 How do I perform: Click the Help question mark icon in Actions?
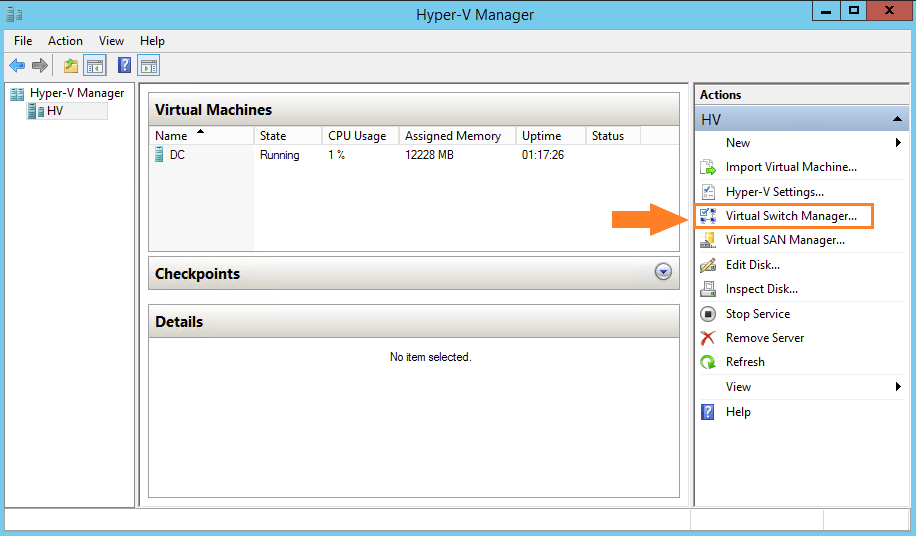707,412
